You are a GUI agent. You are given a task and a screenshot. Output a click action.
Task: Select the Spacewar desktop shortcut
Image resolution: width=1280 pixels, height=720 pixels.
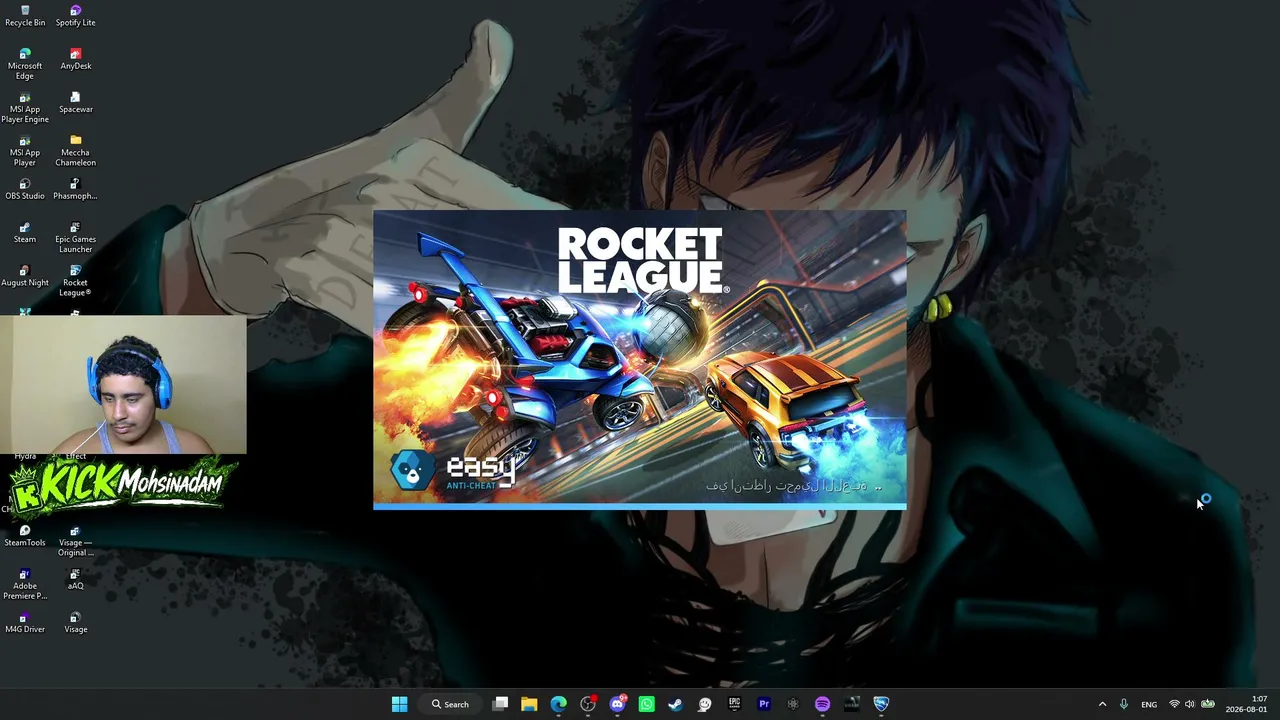[x=75, y=103]
